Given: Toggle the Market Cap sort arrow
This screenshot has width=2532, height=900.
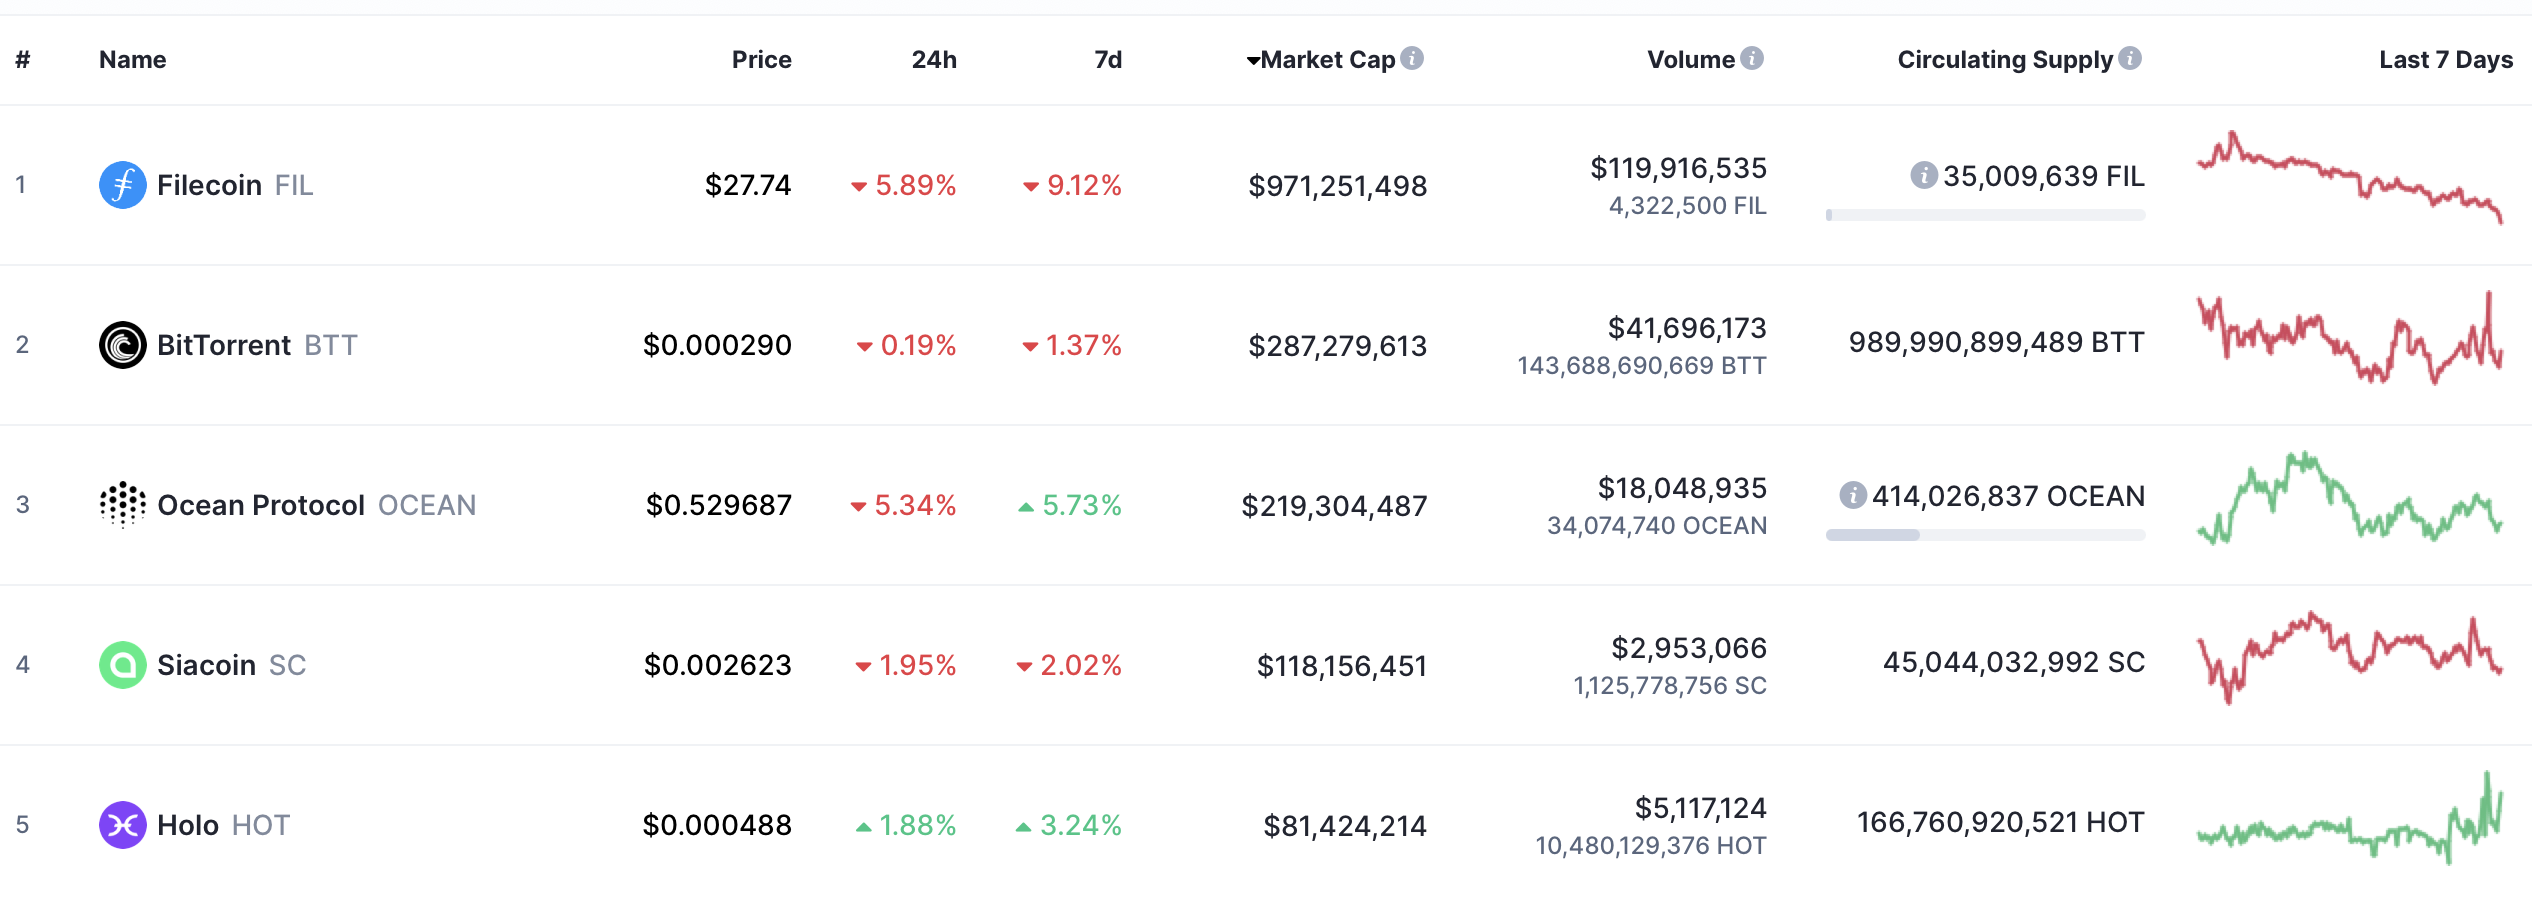Looking at the screenshot, I should 1254,60.
